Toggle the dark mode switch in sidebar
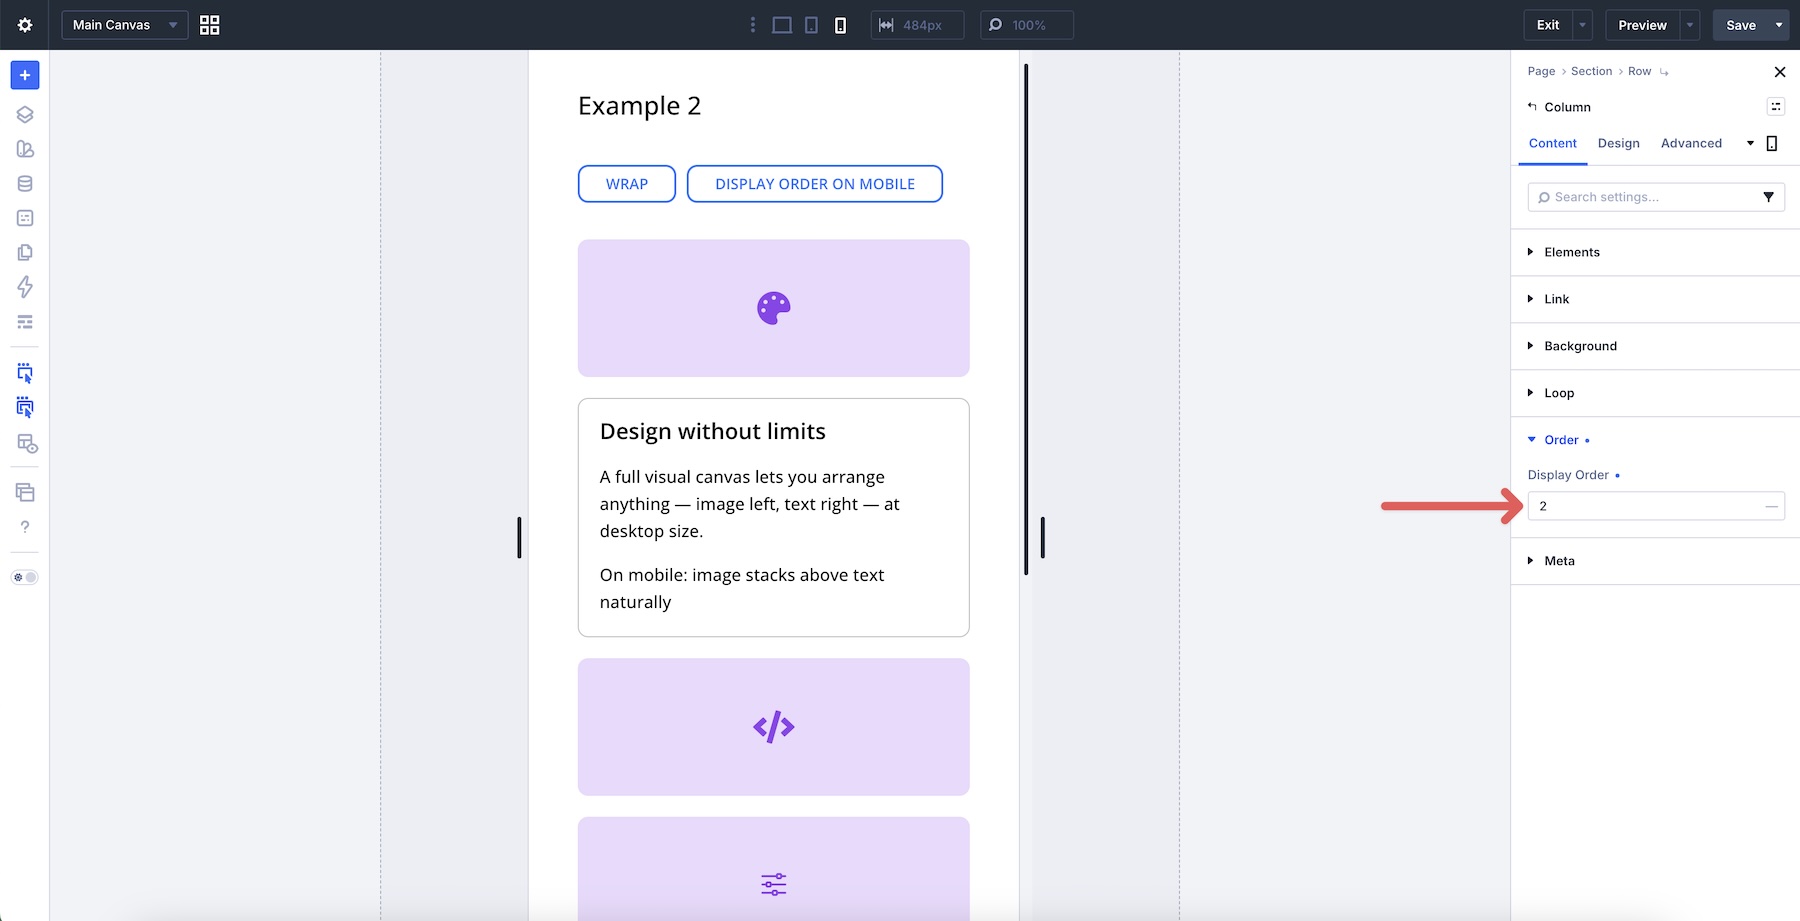Image resolution: width=1800 pixels, height=921 pixels. pos(25,577)
